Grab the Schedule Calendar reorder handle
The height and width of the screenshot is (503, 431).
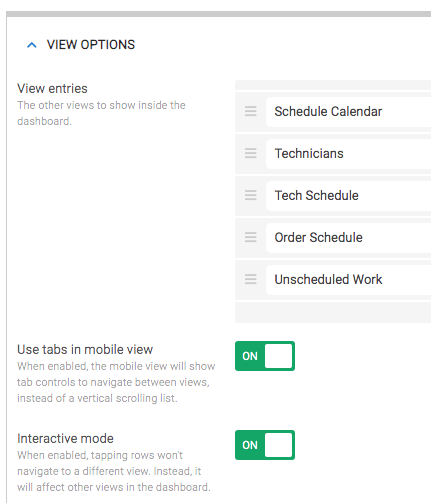tap(251, 111)
